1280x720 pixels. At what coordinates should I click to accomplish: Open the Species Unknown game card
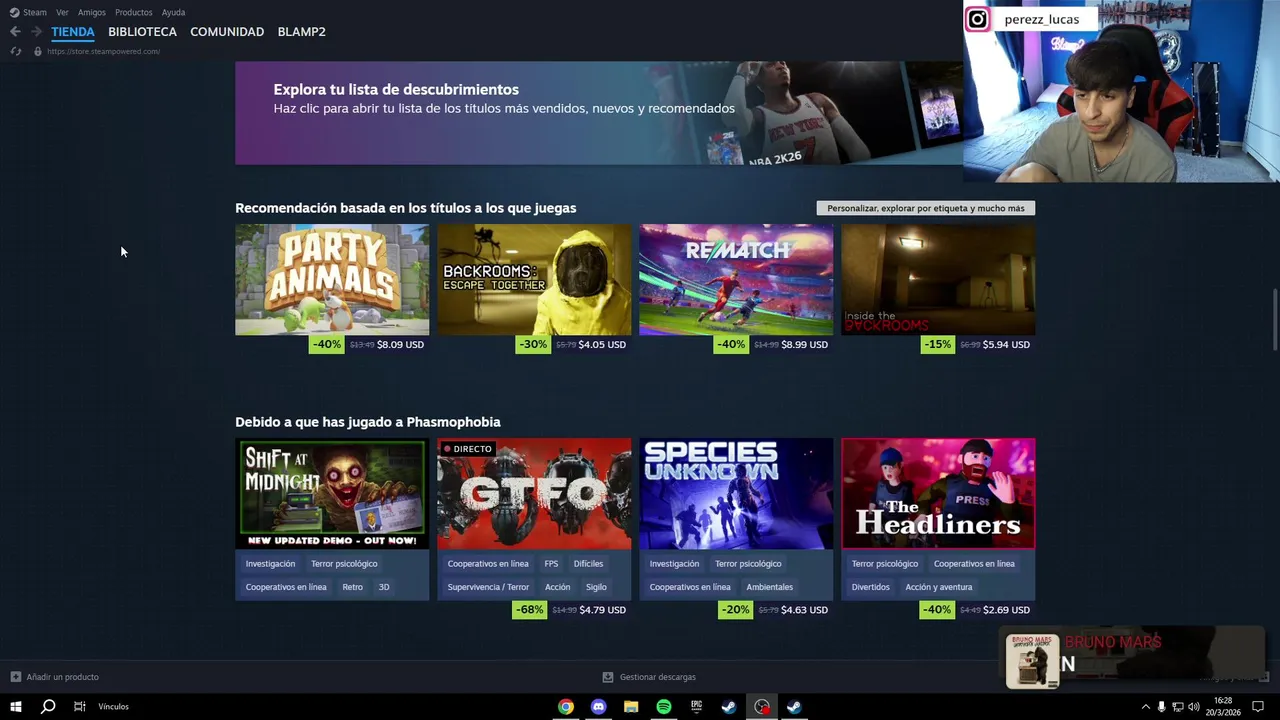[736, 493]
